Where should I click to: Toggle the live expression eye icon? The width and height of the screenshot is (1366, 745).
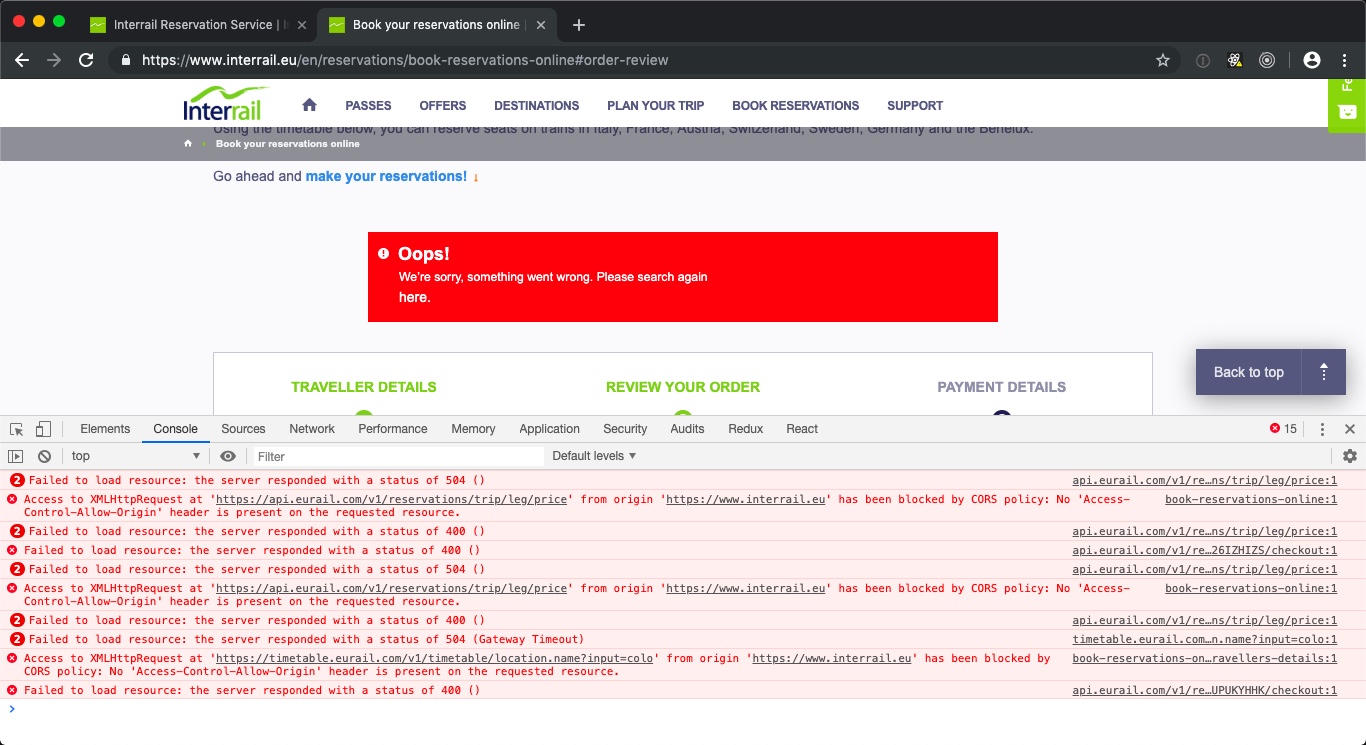pos(228,456)
